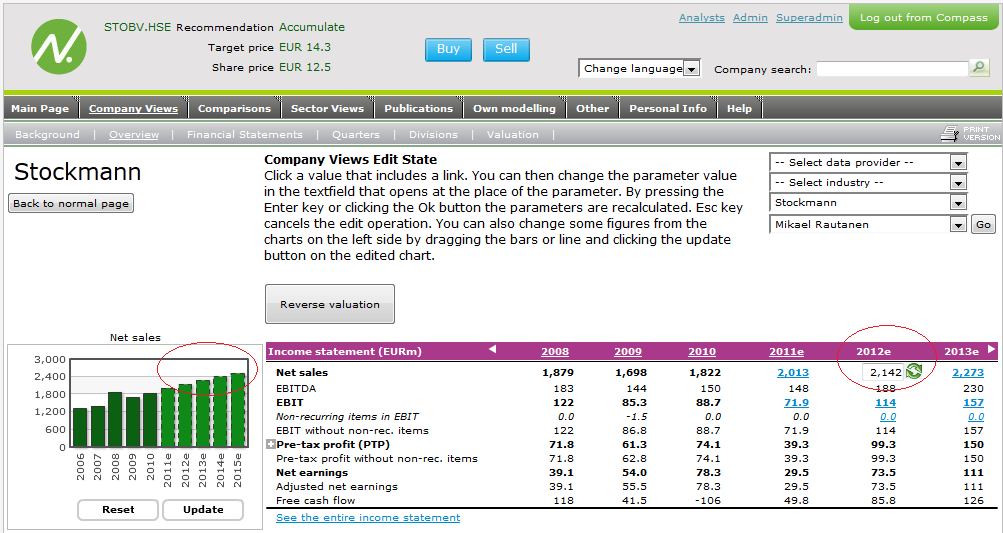Open the Main Page menu

40,108
